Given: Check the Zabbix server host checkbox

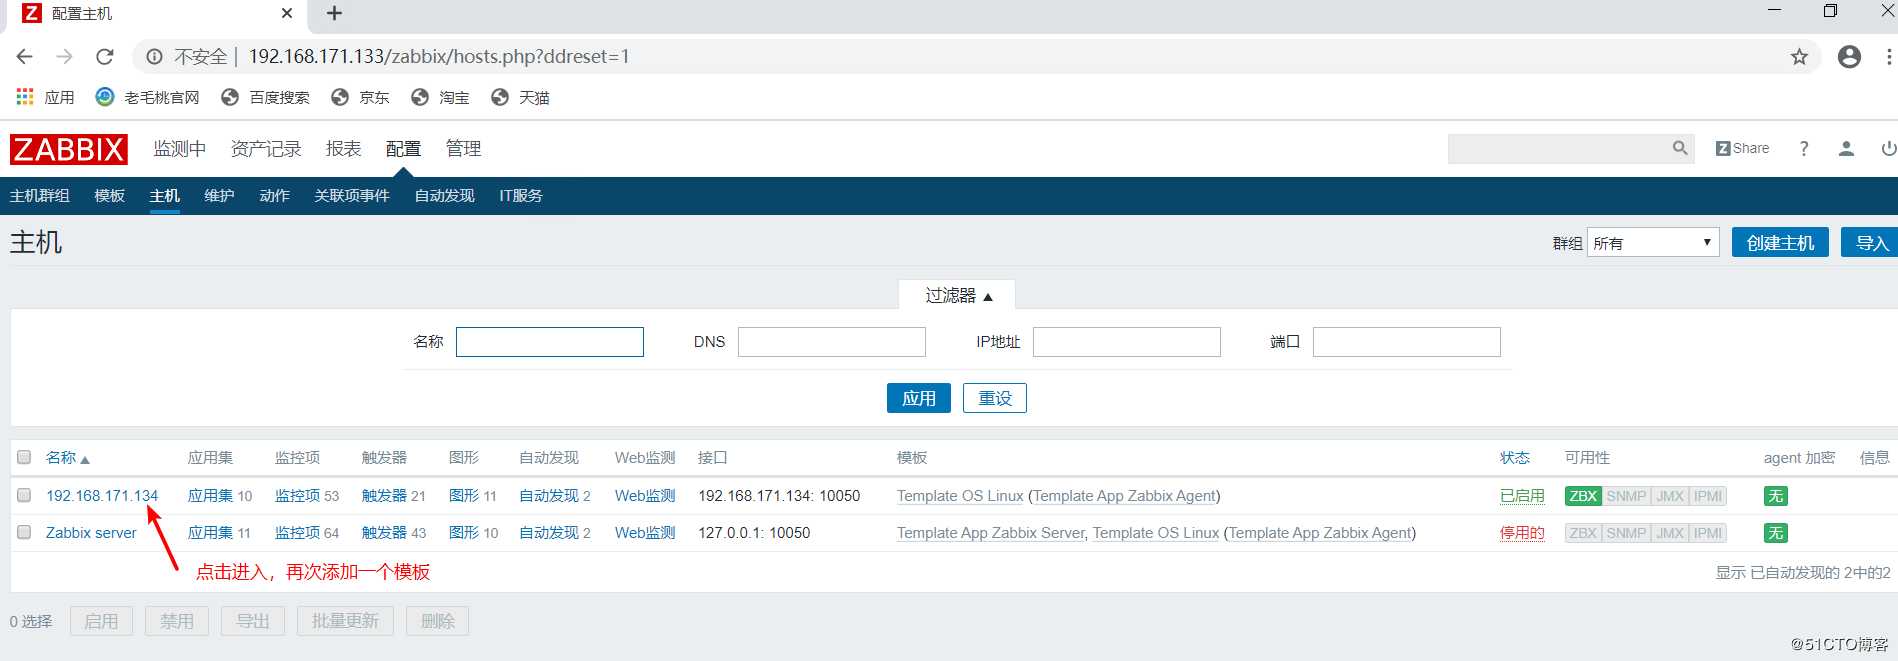Looking at the screenshot, I should pos(24,532).
